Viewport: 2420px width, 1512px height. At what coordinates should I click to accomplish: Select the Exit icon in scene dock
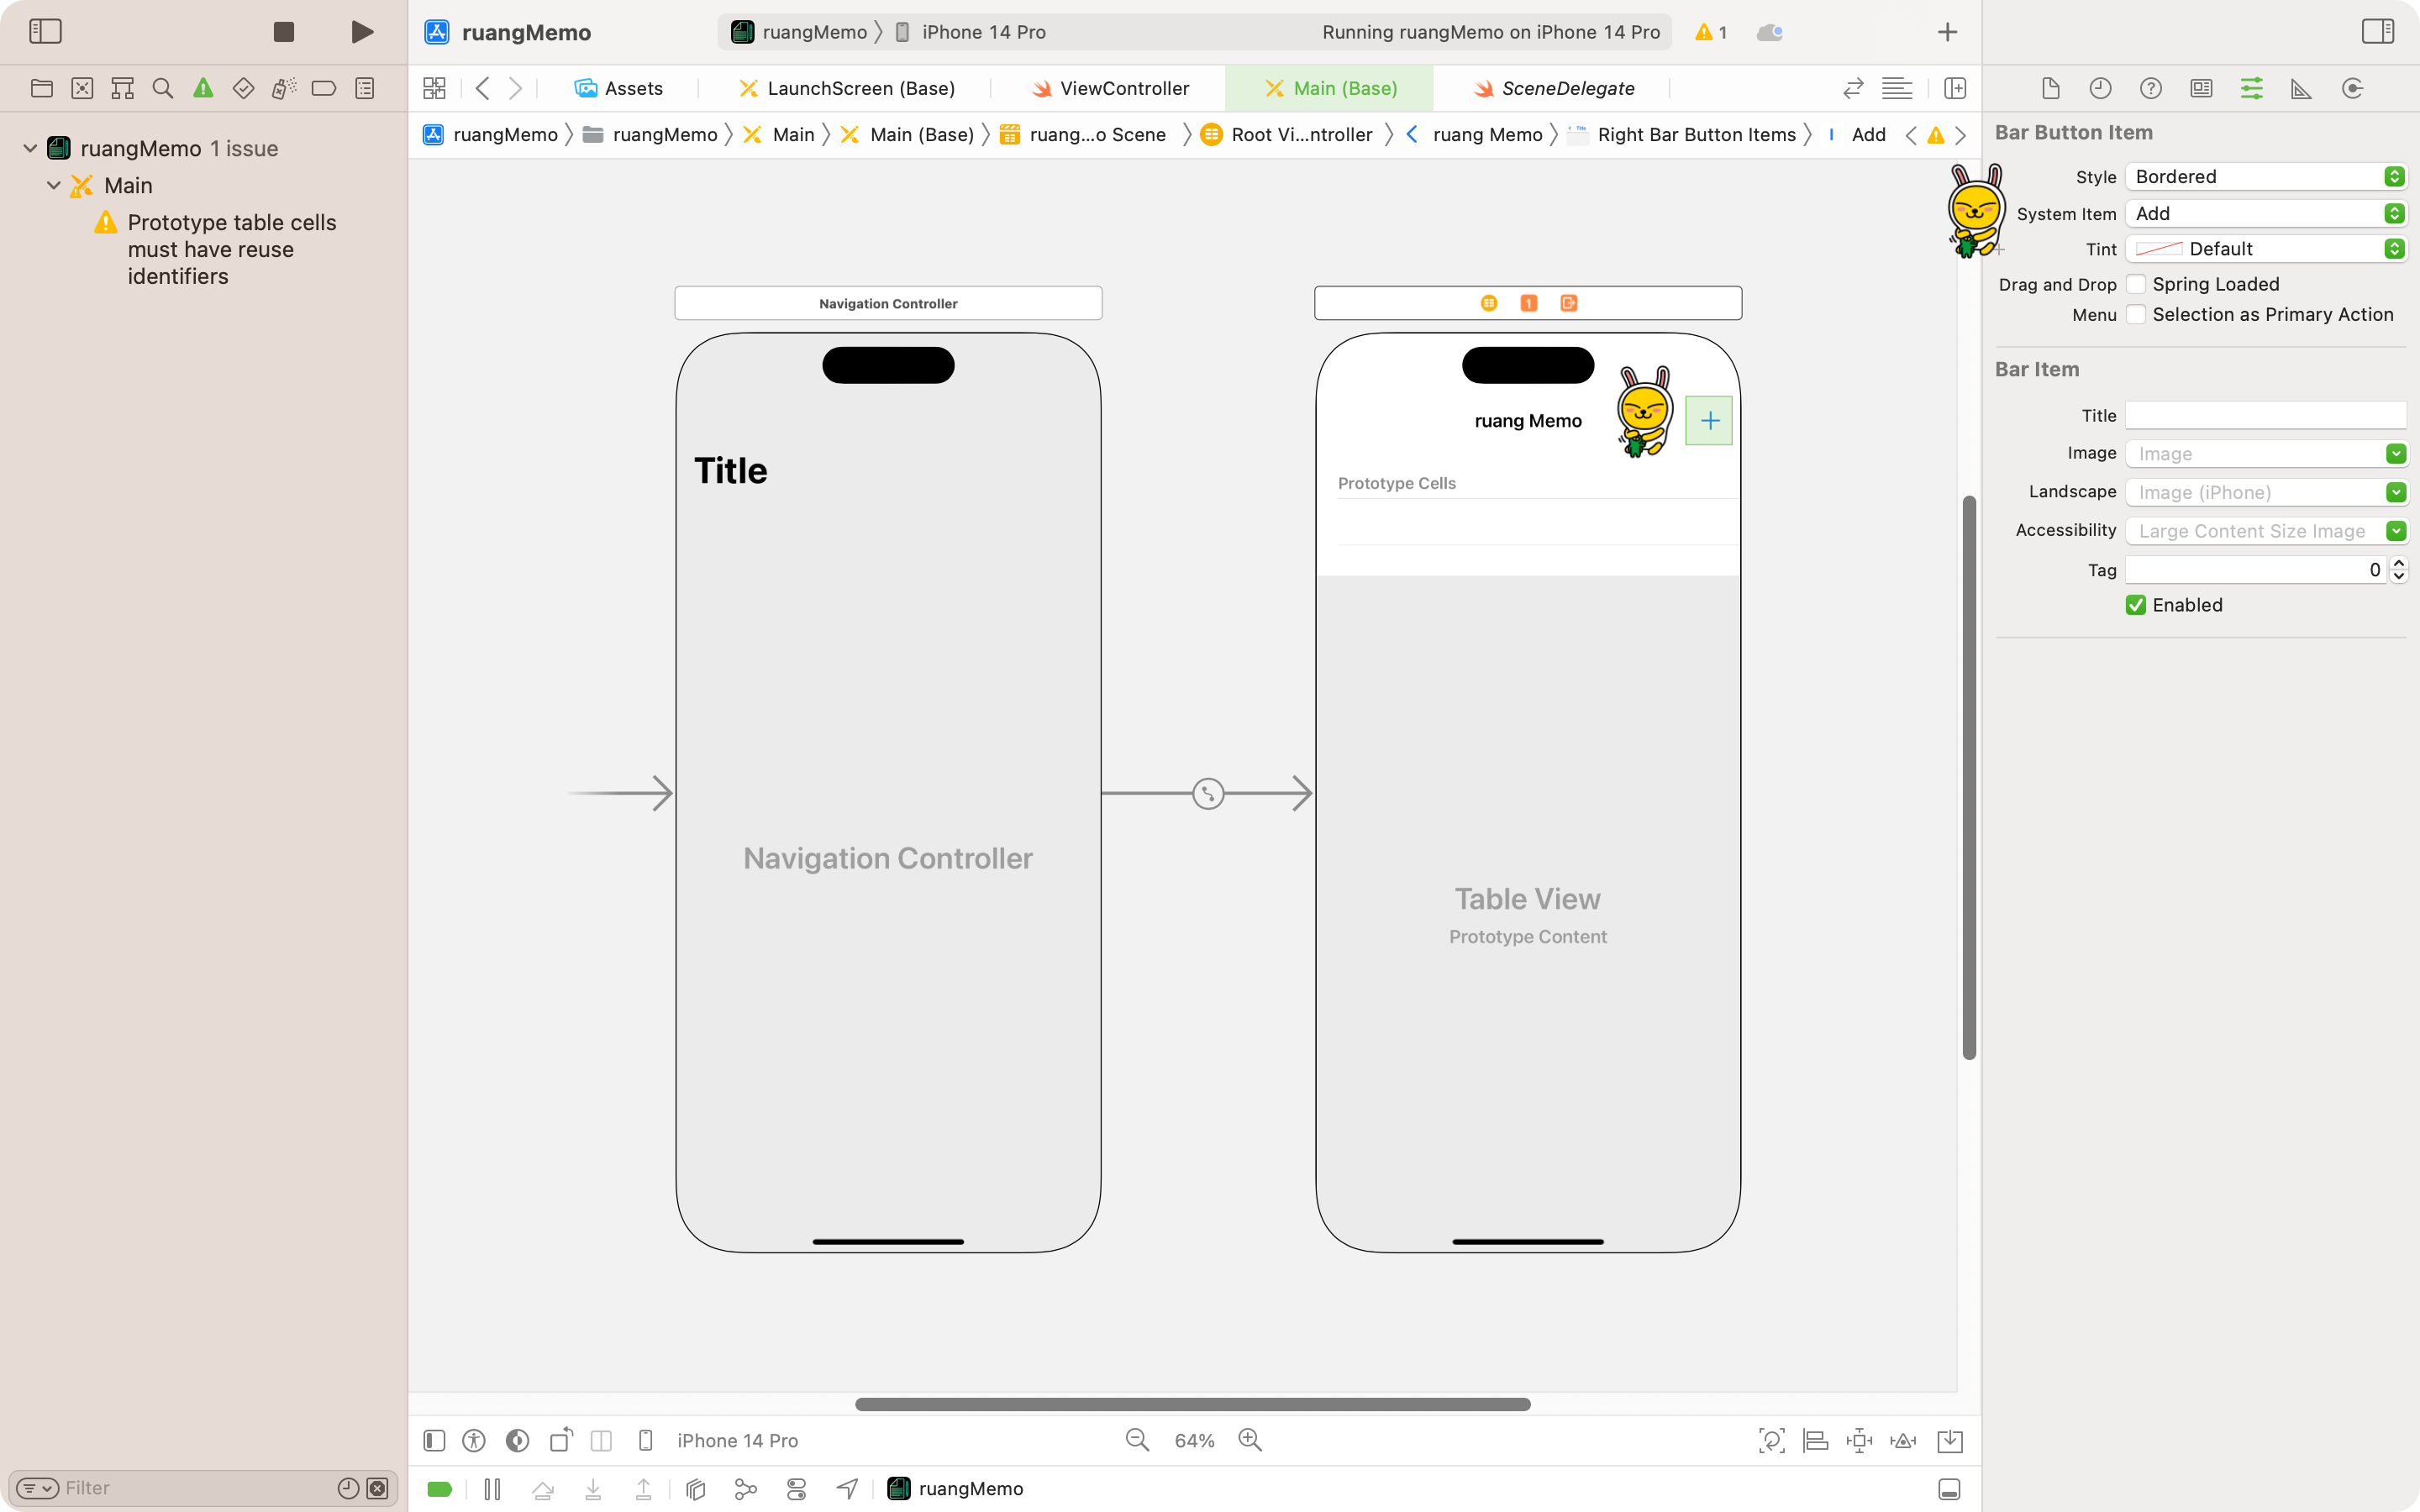pos(1568,303)
